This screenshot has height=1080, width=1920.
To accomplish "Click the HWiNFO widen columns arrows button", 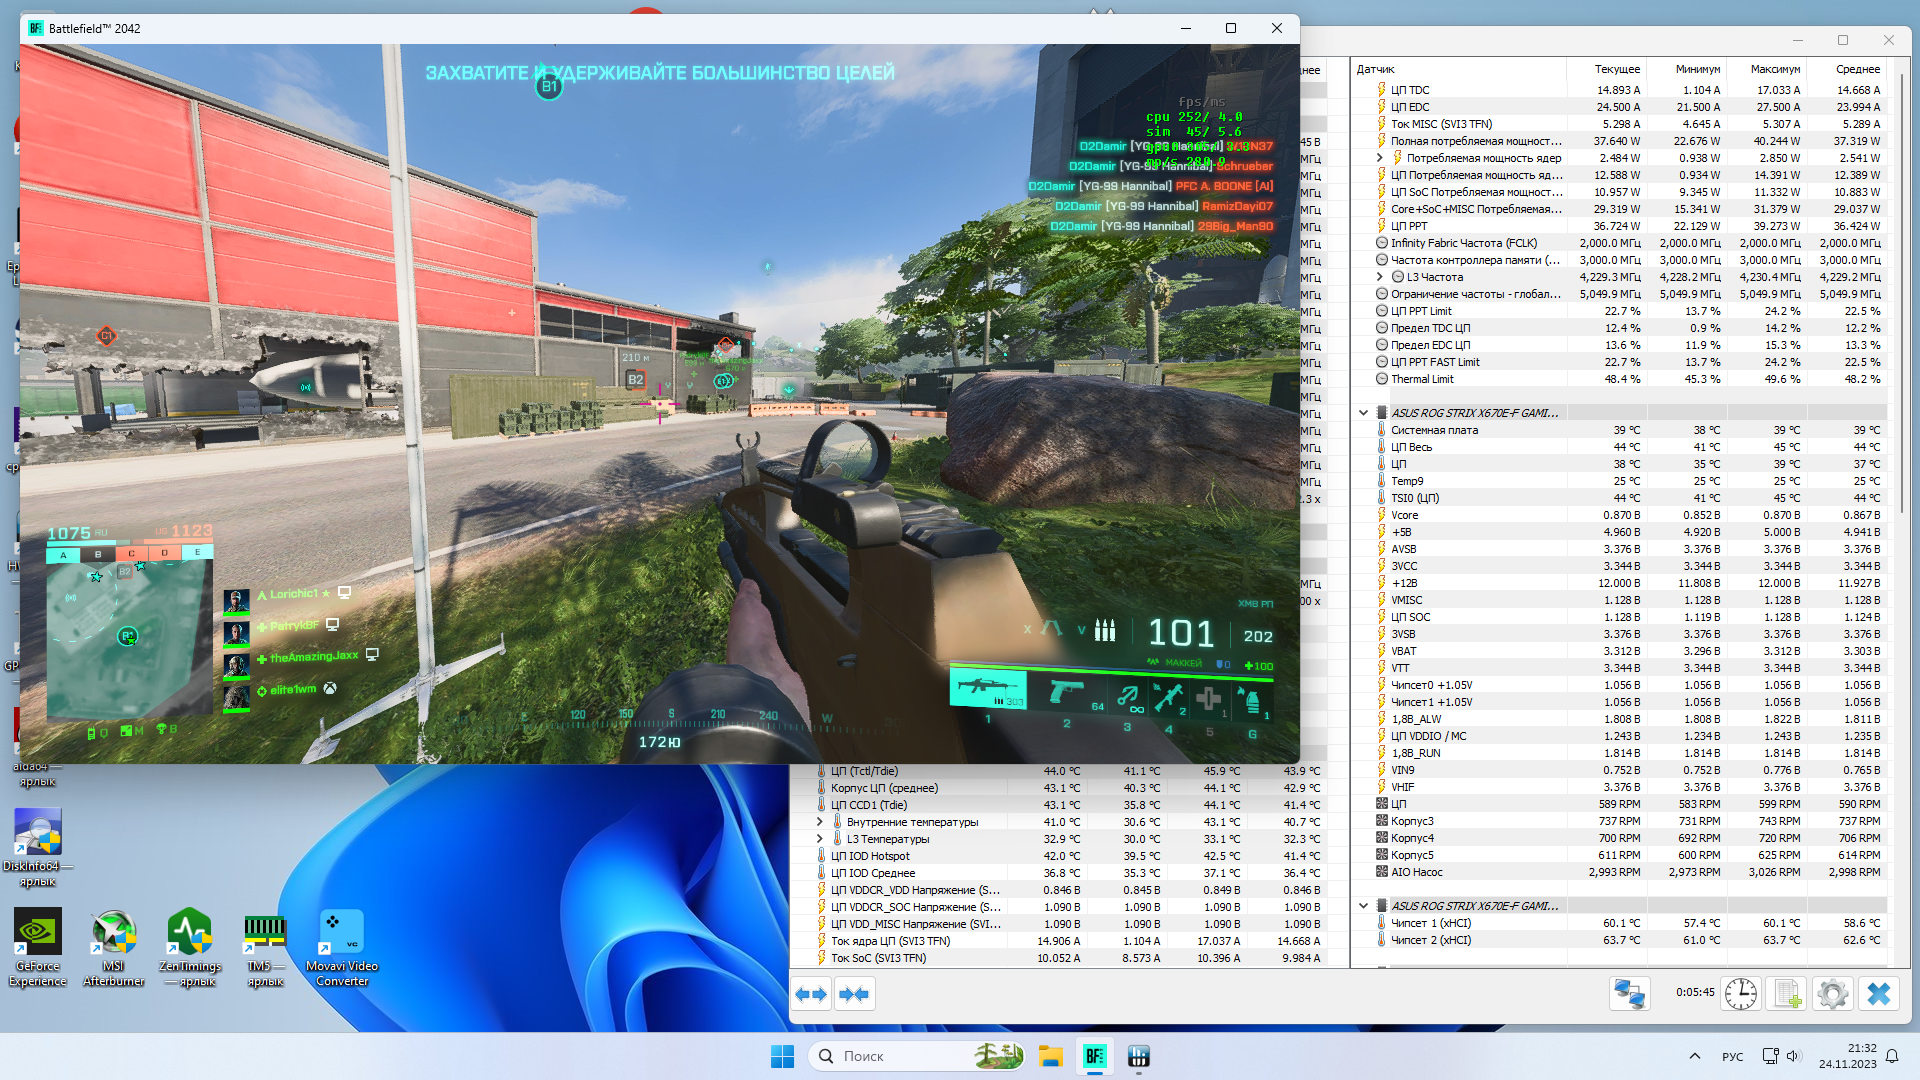I will [x=812, y=994].
